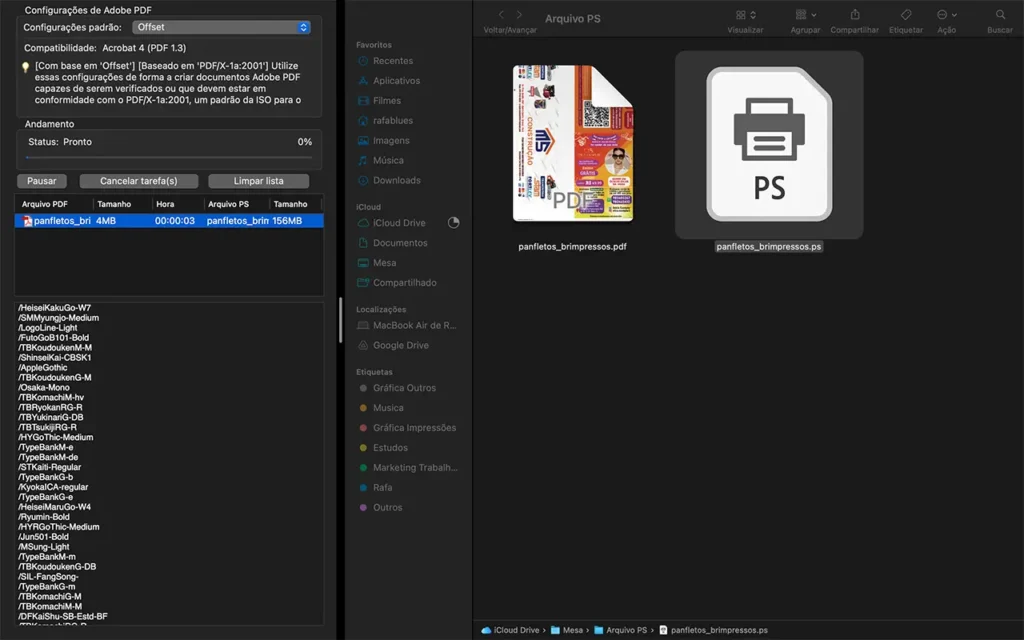Select the PS printer file icon

[769, 144]
